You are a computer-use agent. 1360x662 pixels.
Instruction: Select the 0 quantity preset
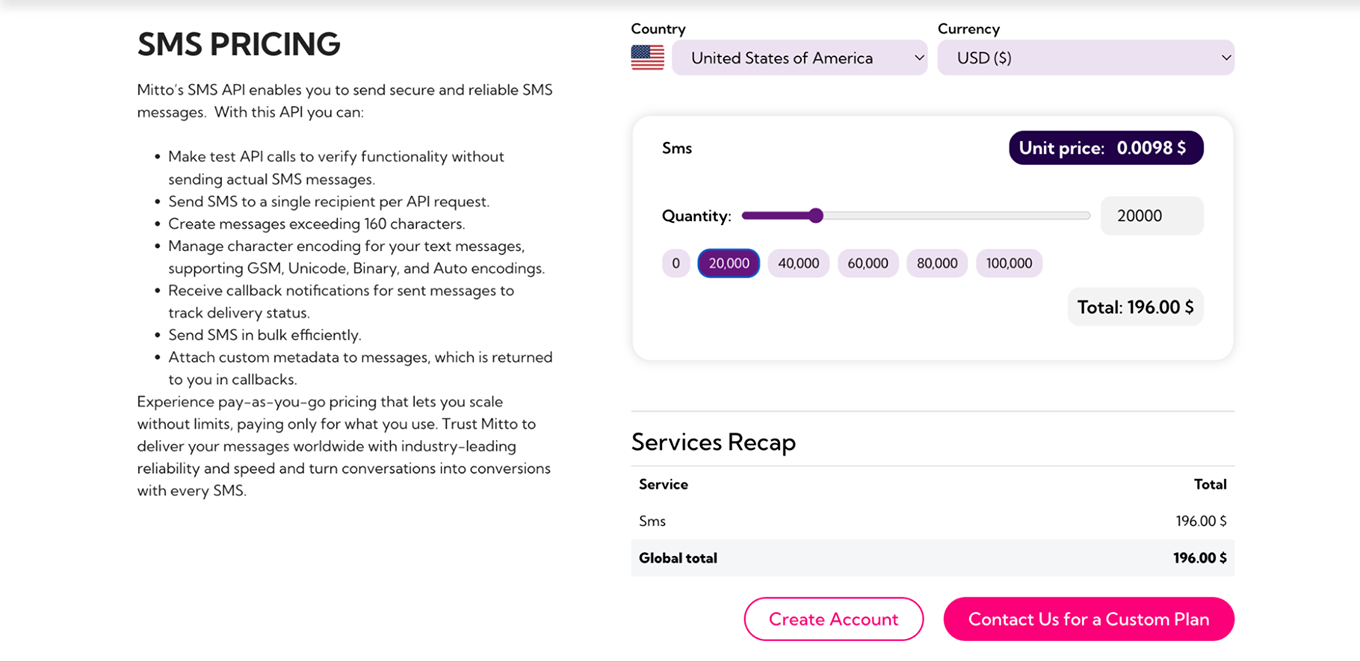tap(676, 263)
